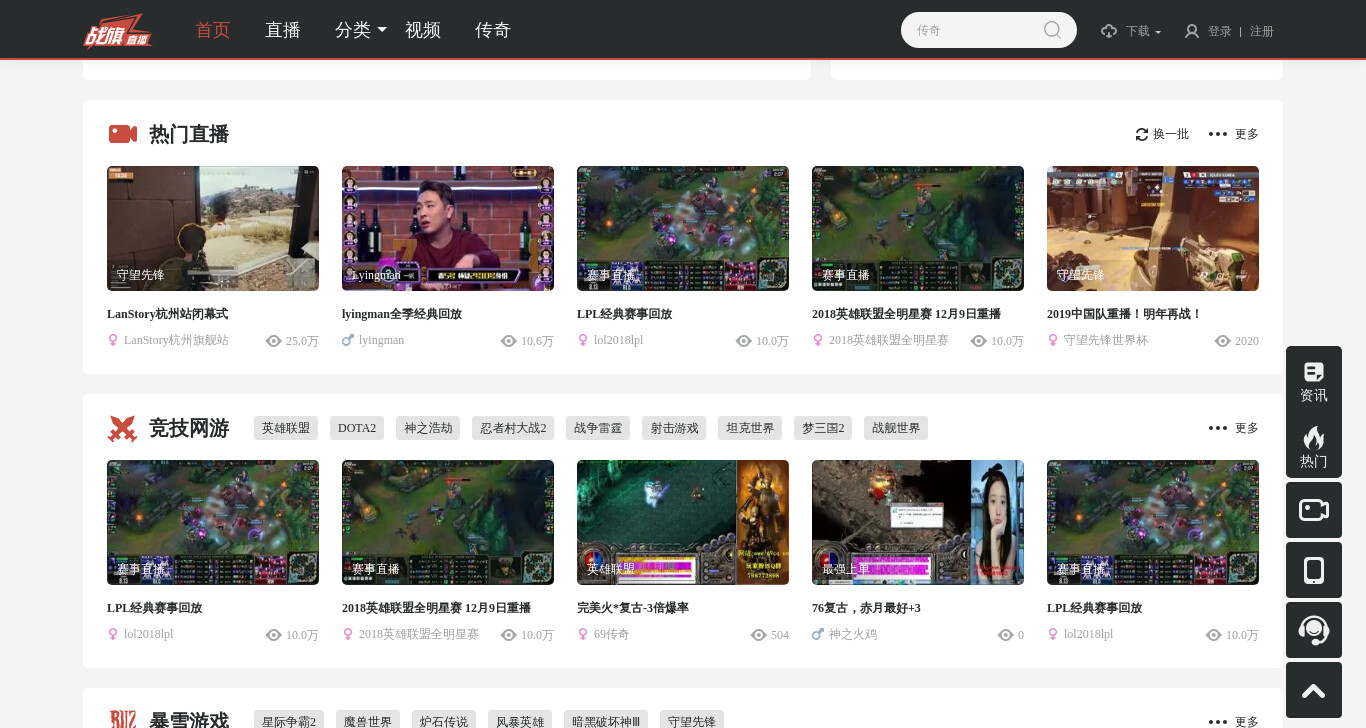Open 更多 in the 热门直播 section
The image size is (1366, 728).
click(x=1234, y=134)
